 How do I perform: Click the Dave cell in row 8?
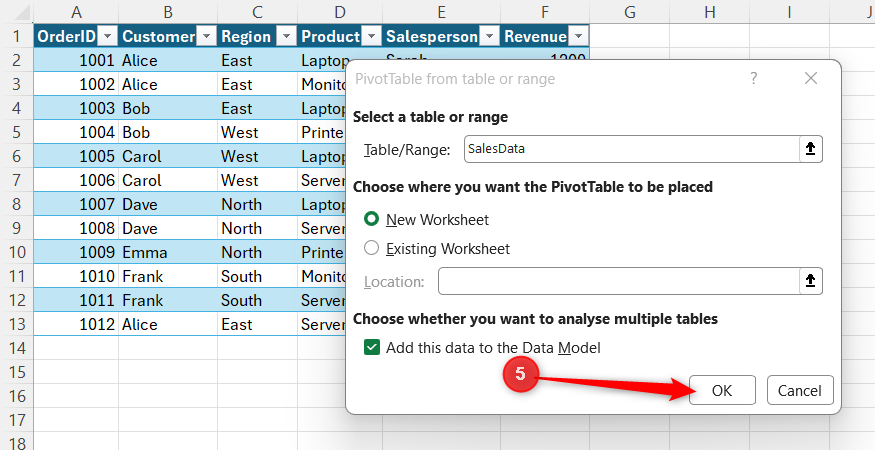point(168,204)
